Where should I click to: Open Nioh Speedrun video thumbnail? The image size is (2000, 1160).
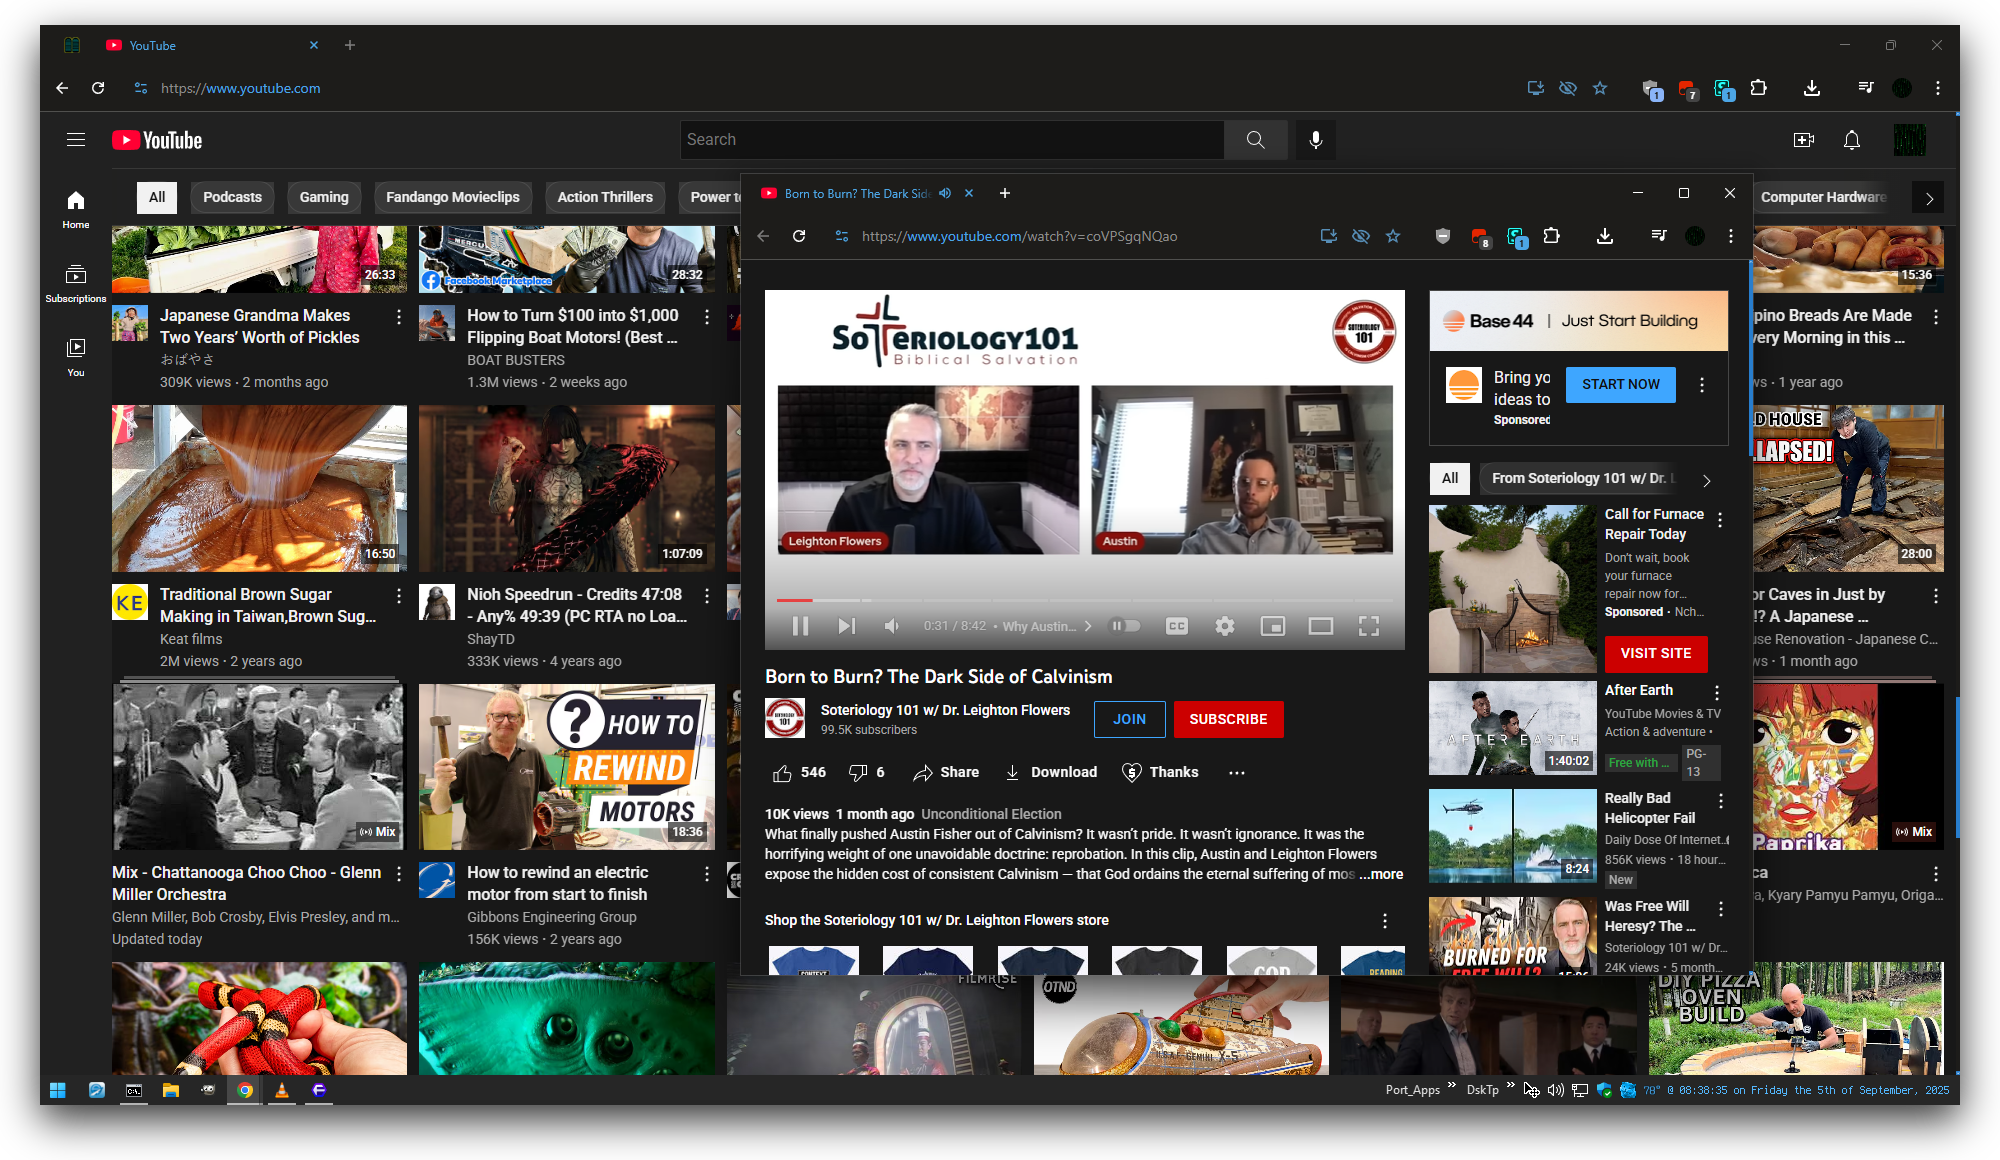point(567,488)
